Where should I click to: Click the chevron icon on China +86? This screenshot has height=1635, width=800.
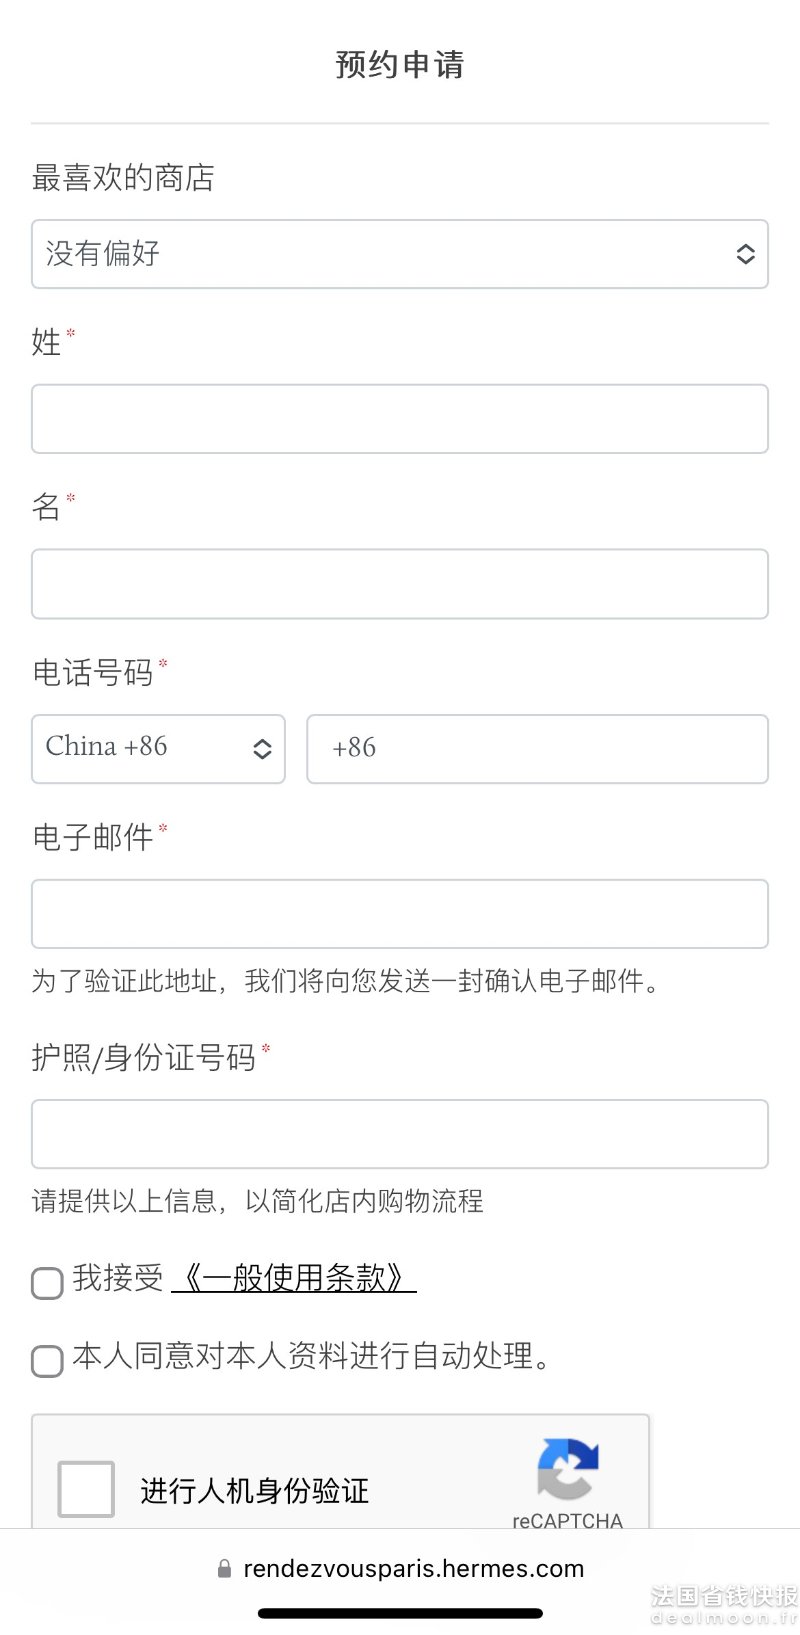coord(262,749)
